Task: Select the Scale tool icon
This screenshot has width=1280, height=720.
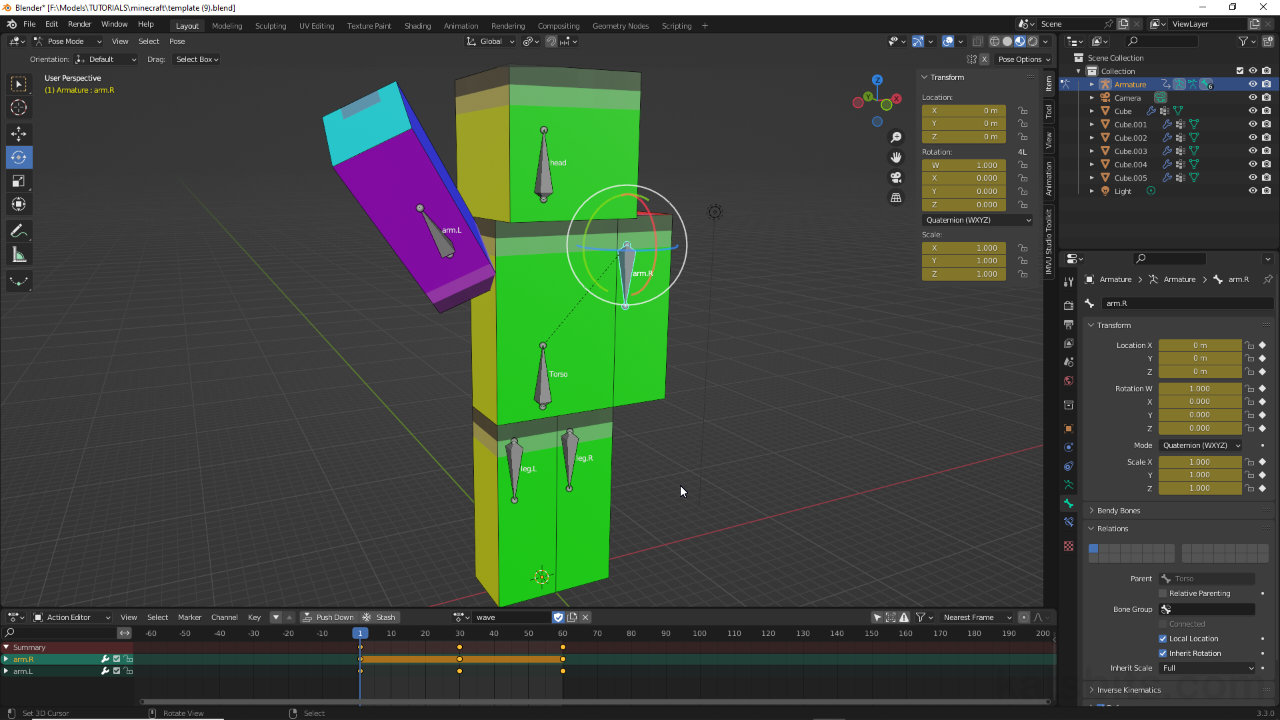Action: 19,181
